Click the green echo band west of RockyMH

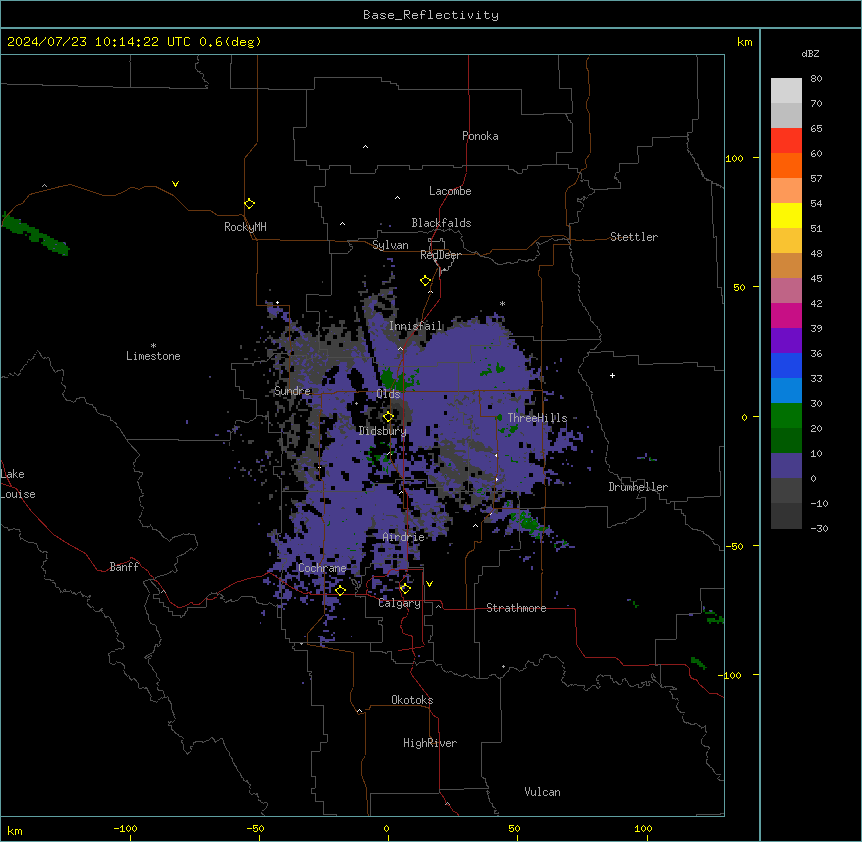pyautogui.click(x=35, y=235)
